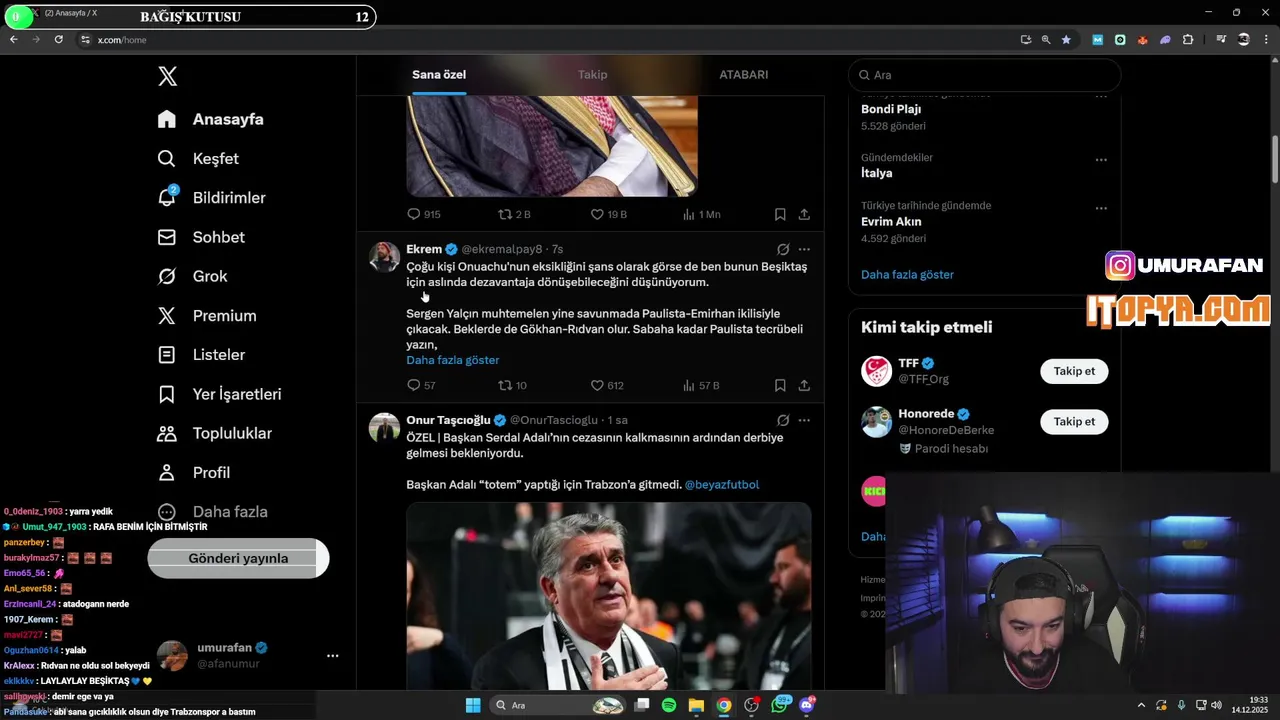The height and width of the screenshot is (720, 1280).
Task: Like Ekrem's post heart icon
Action: 597,385
